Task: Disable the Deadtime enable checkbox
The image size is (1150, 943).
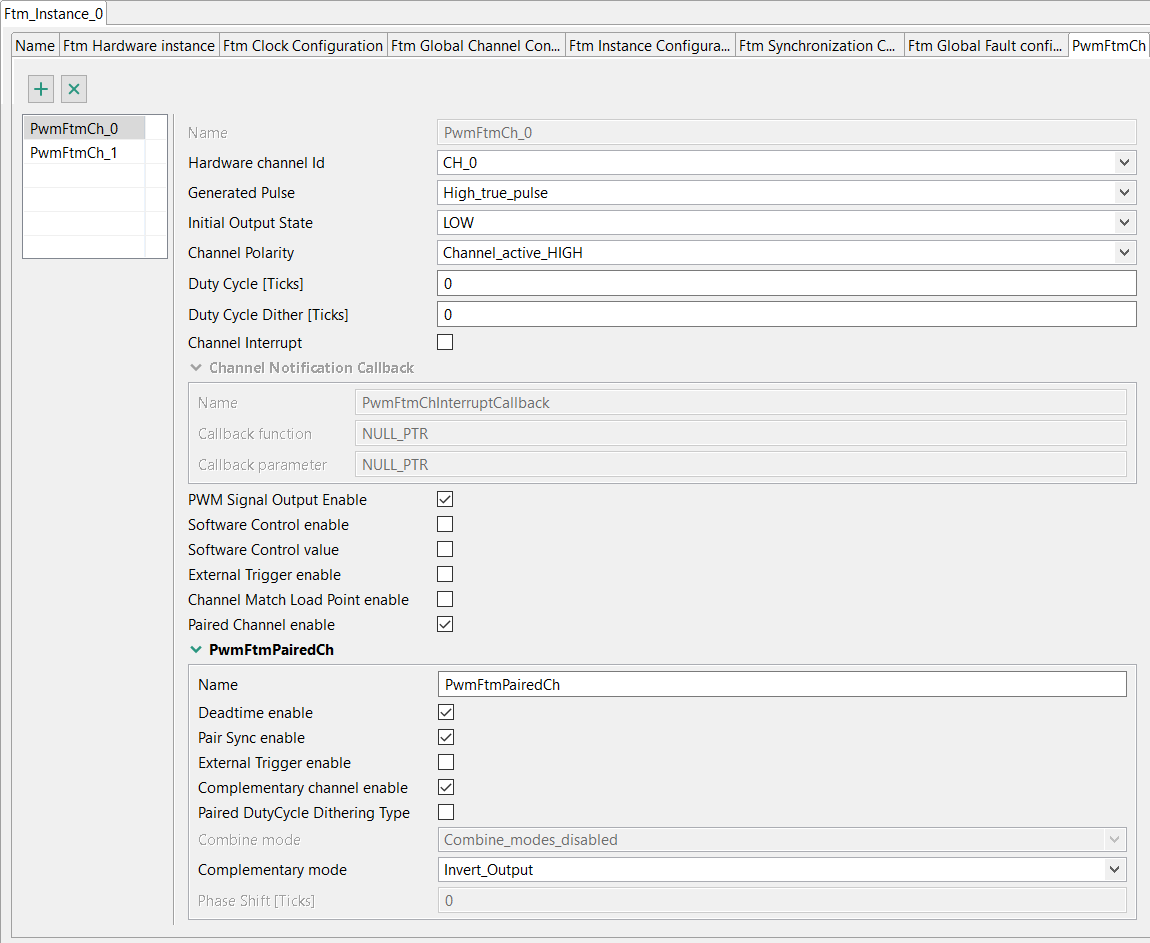Action: [x=446, y=712]
